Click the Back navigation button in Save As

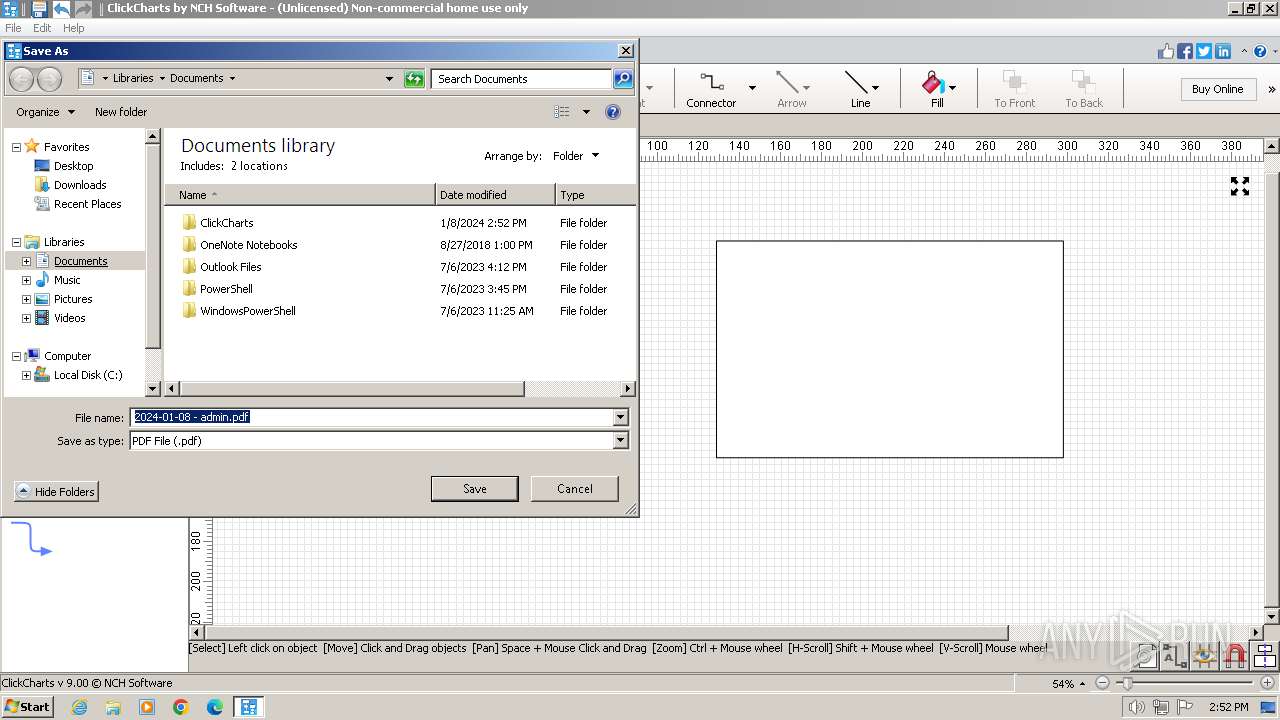point(21,79)
